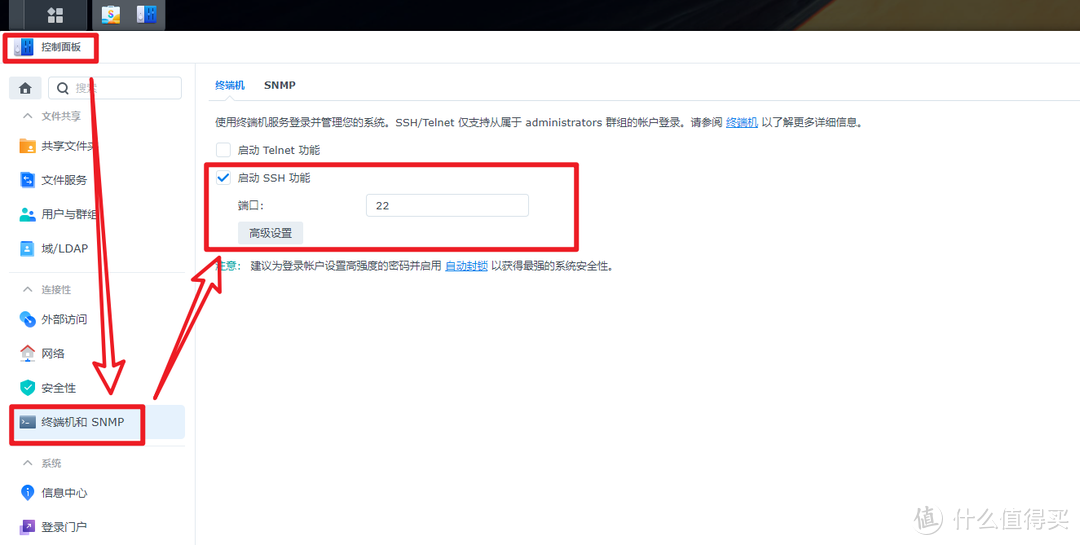The width and height of the screenshot is (1080, 545).
Task: Enable Telnet service checkbox
Action: [223, 150]
